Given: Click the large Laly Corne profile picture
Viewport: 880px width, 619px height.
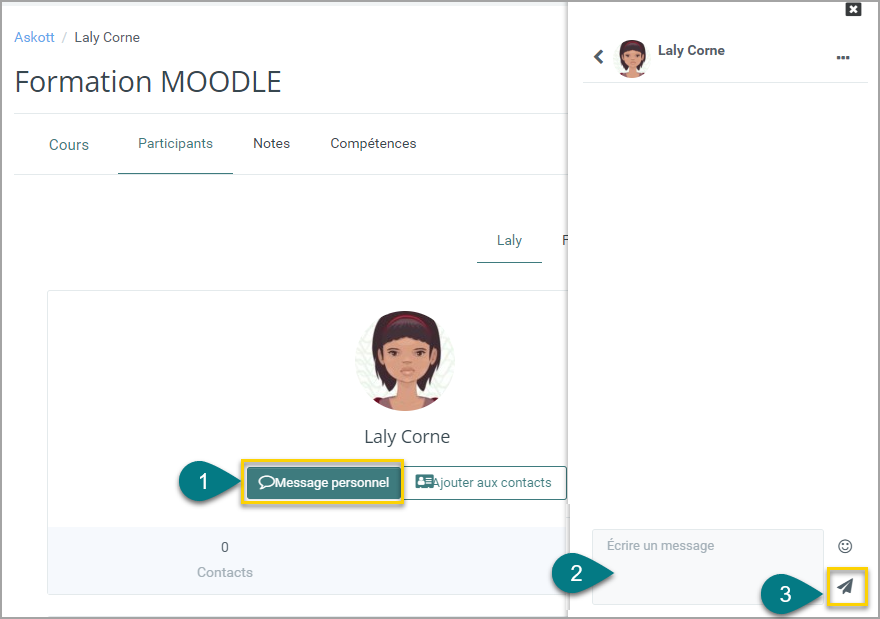Looking at the screenshot, I should [x=405, y=361].
